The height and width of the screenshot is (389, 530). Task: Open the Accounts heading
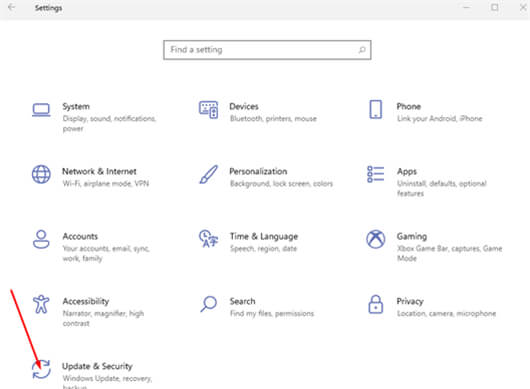(80, 236)
